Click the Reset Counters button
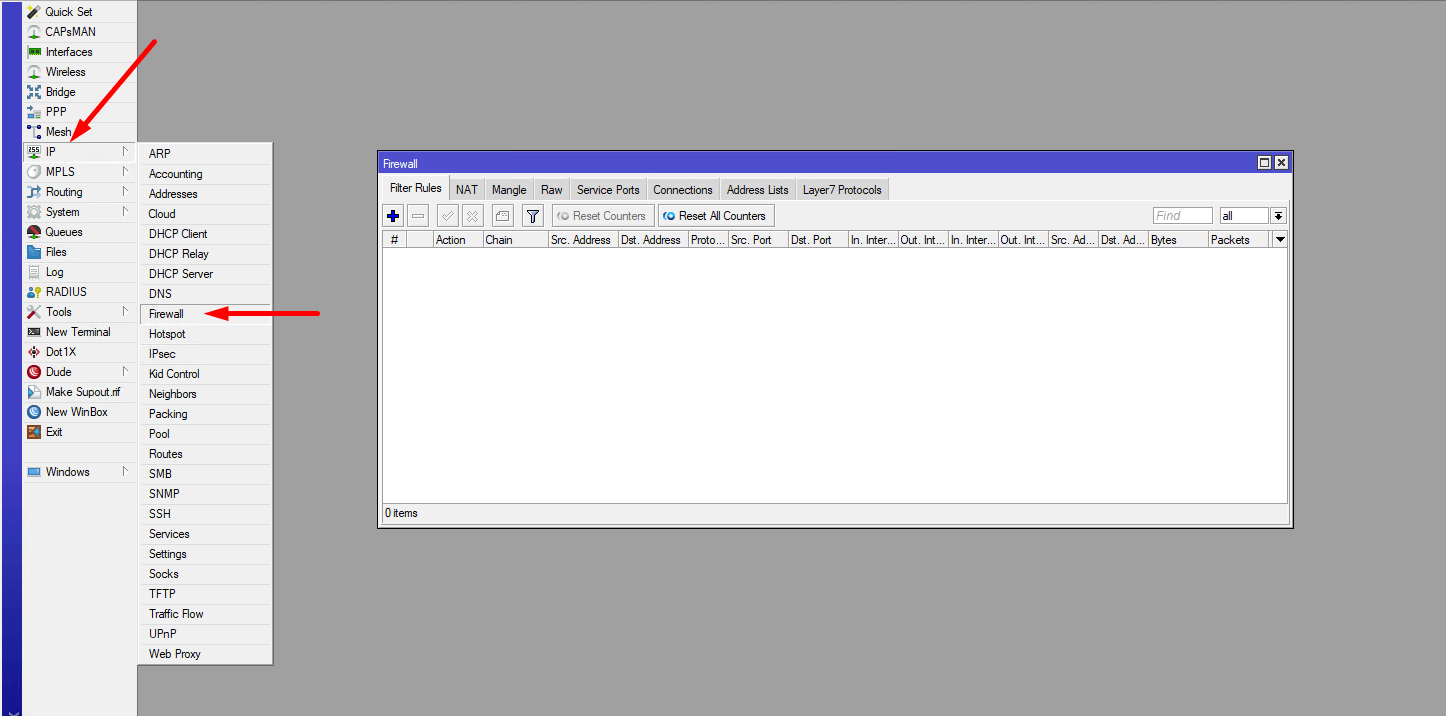Image resolution: width=1446 pixels, height=716 pixels. coord(603,216)
